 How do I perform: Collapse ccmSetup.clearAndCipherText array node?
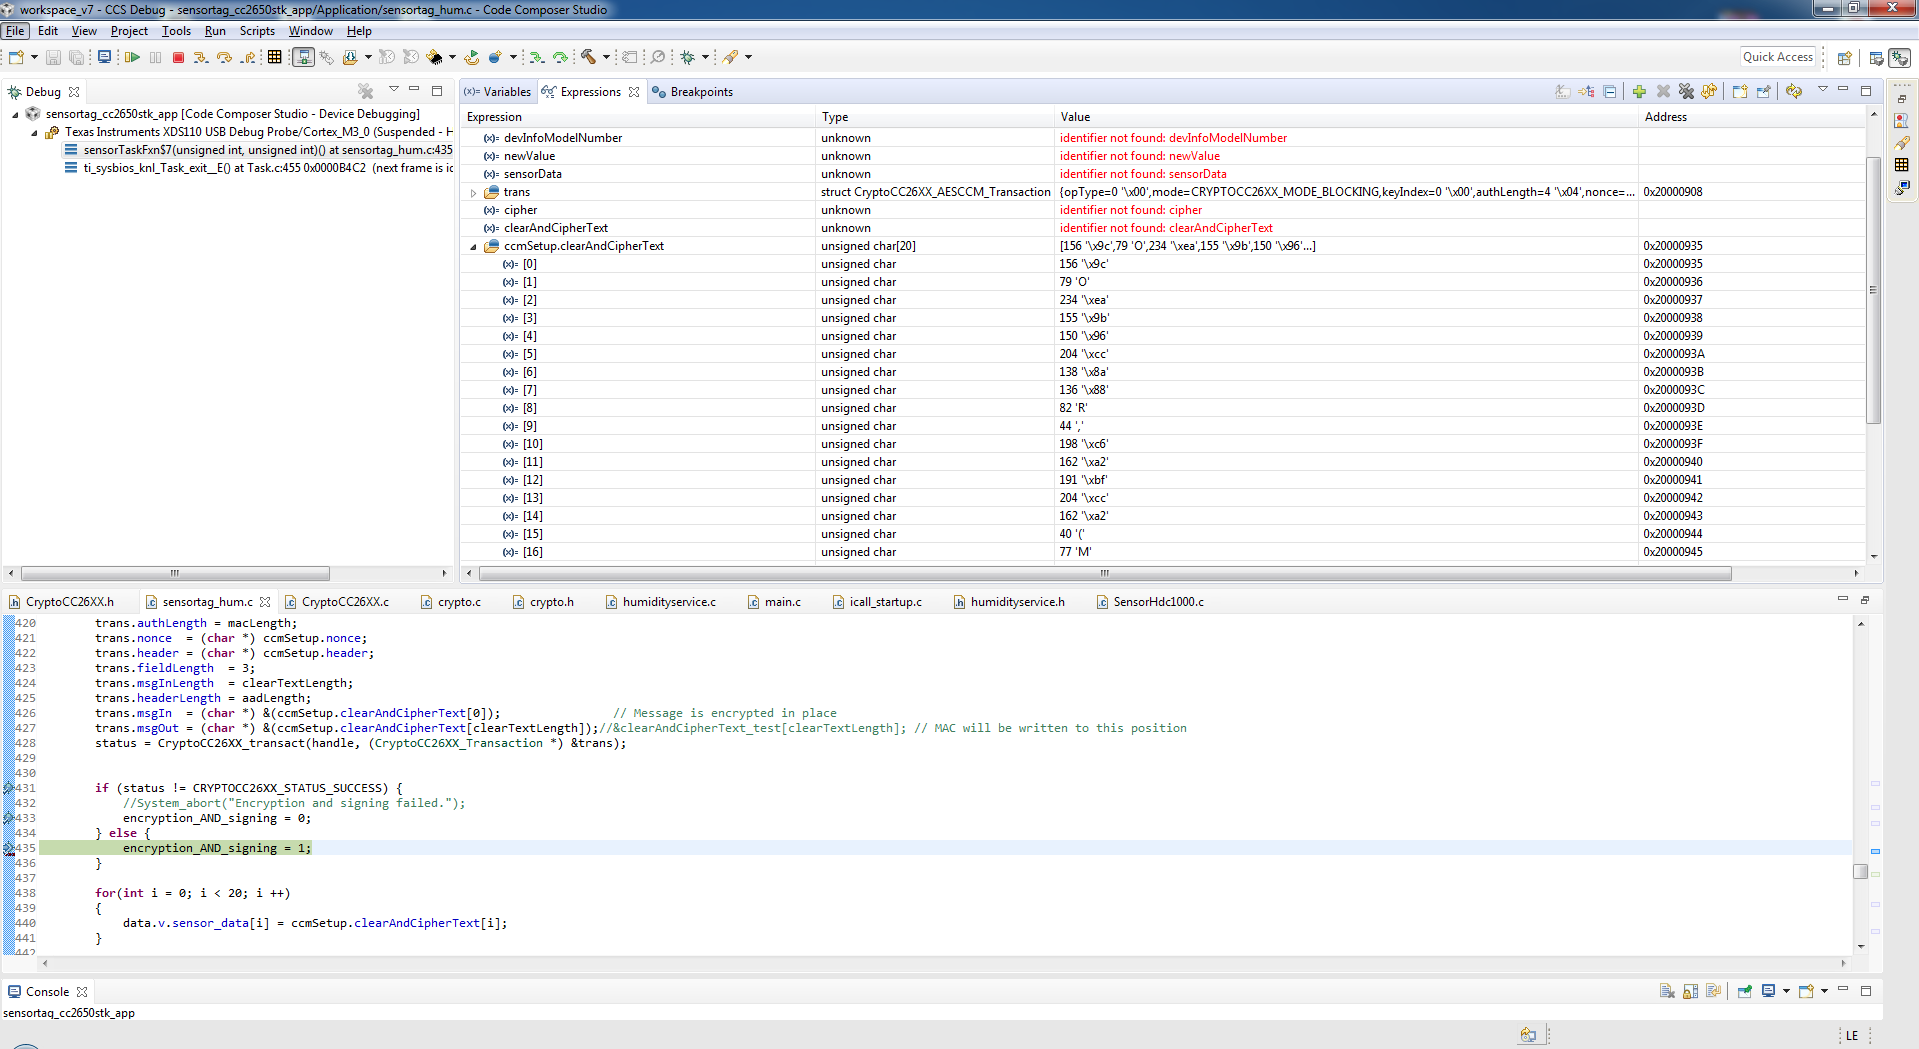pyautogui.click(x=474, y=247)
